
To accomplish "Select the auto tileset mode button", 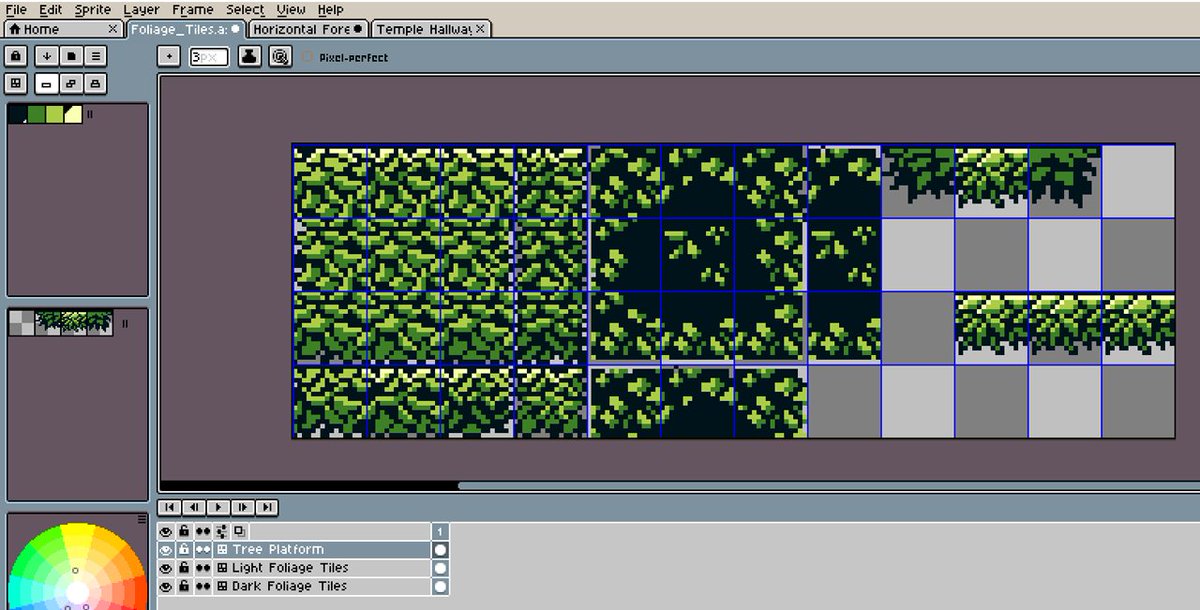I will coord(71,83).
